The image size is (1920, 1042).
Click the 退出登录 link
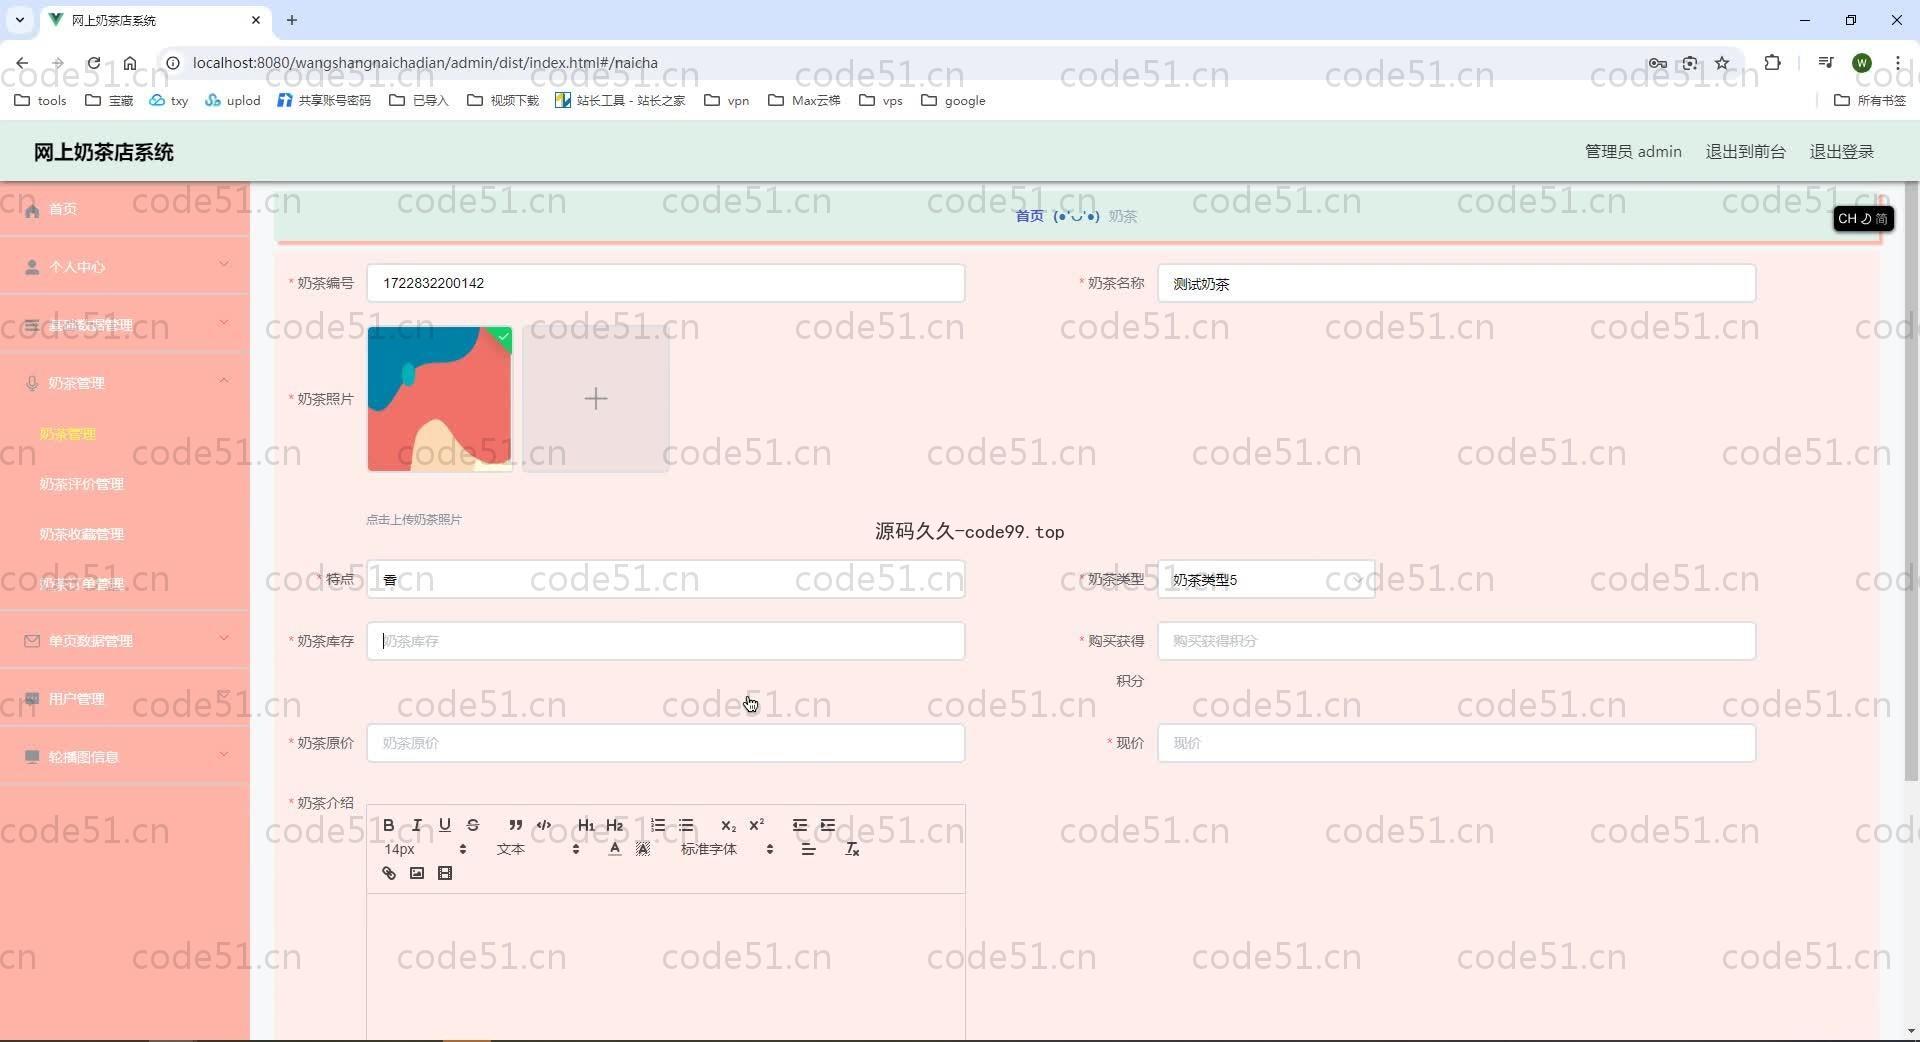click(x=1841, y=152)
